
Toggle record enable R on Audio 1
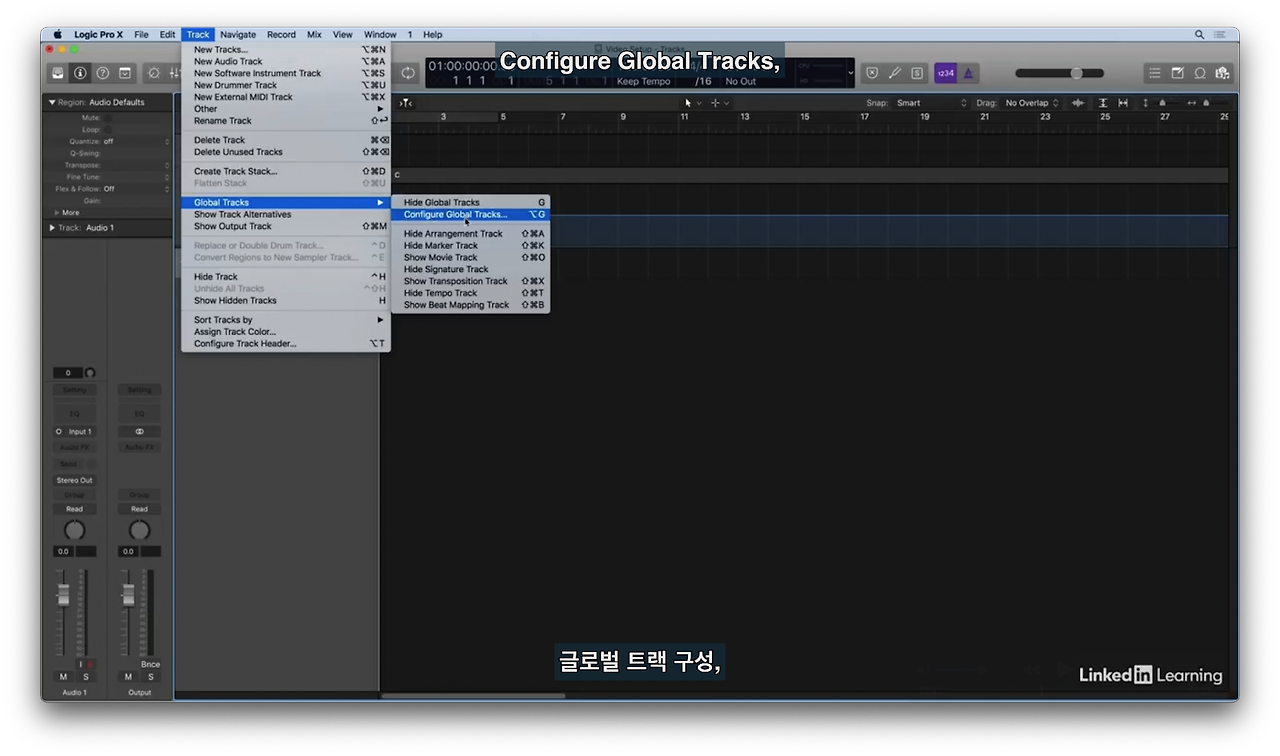(90, 664)
